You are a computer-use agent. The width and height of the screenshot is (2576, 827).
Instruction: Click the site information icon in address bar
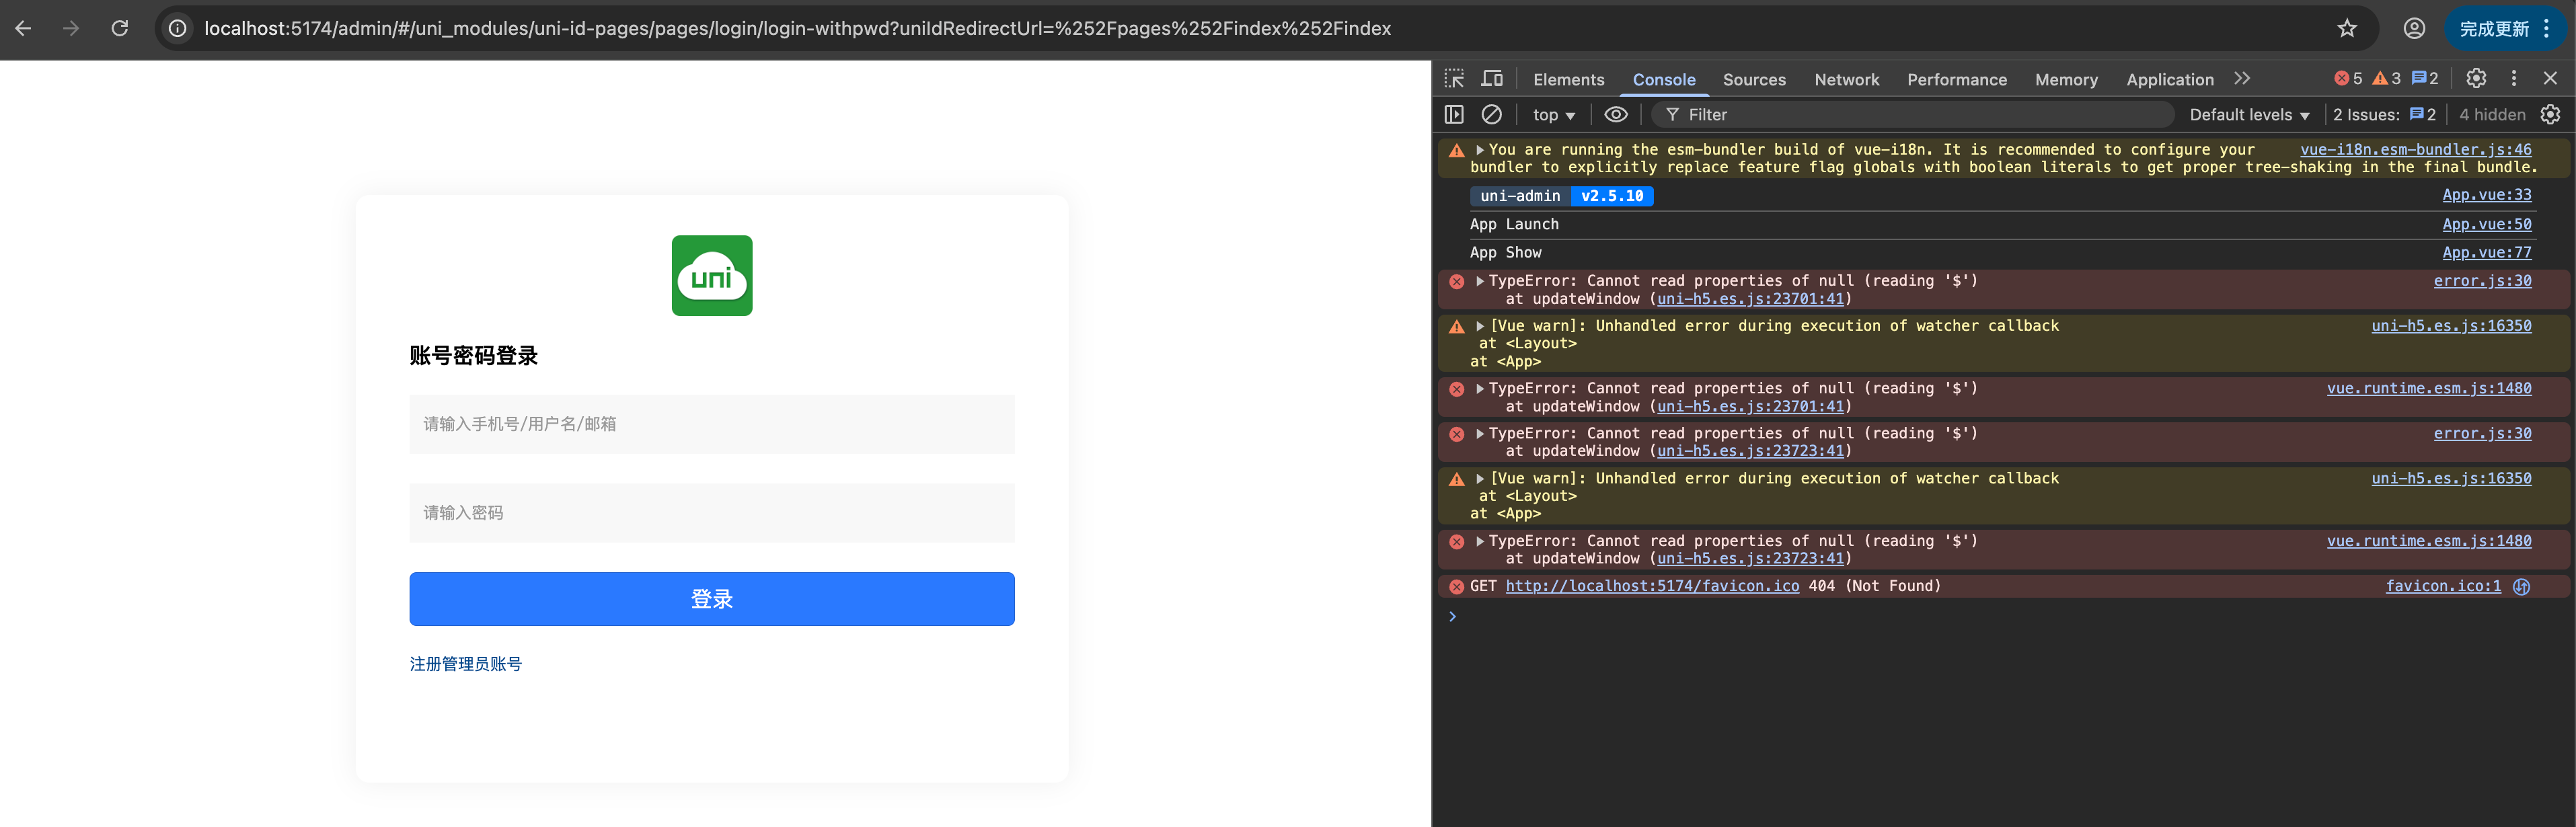[x=178, y=29]
